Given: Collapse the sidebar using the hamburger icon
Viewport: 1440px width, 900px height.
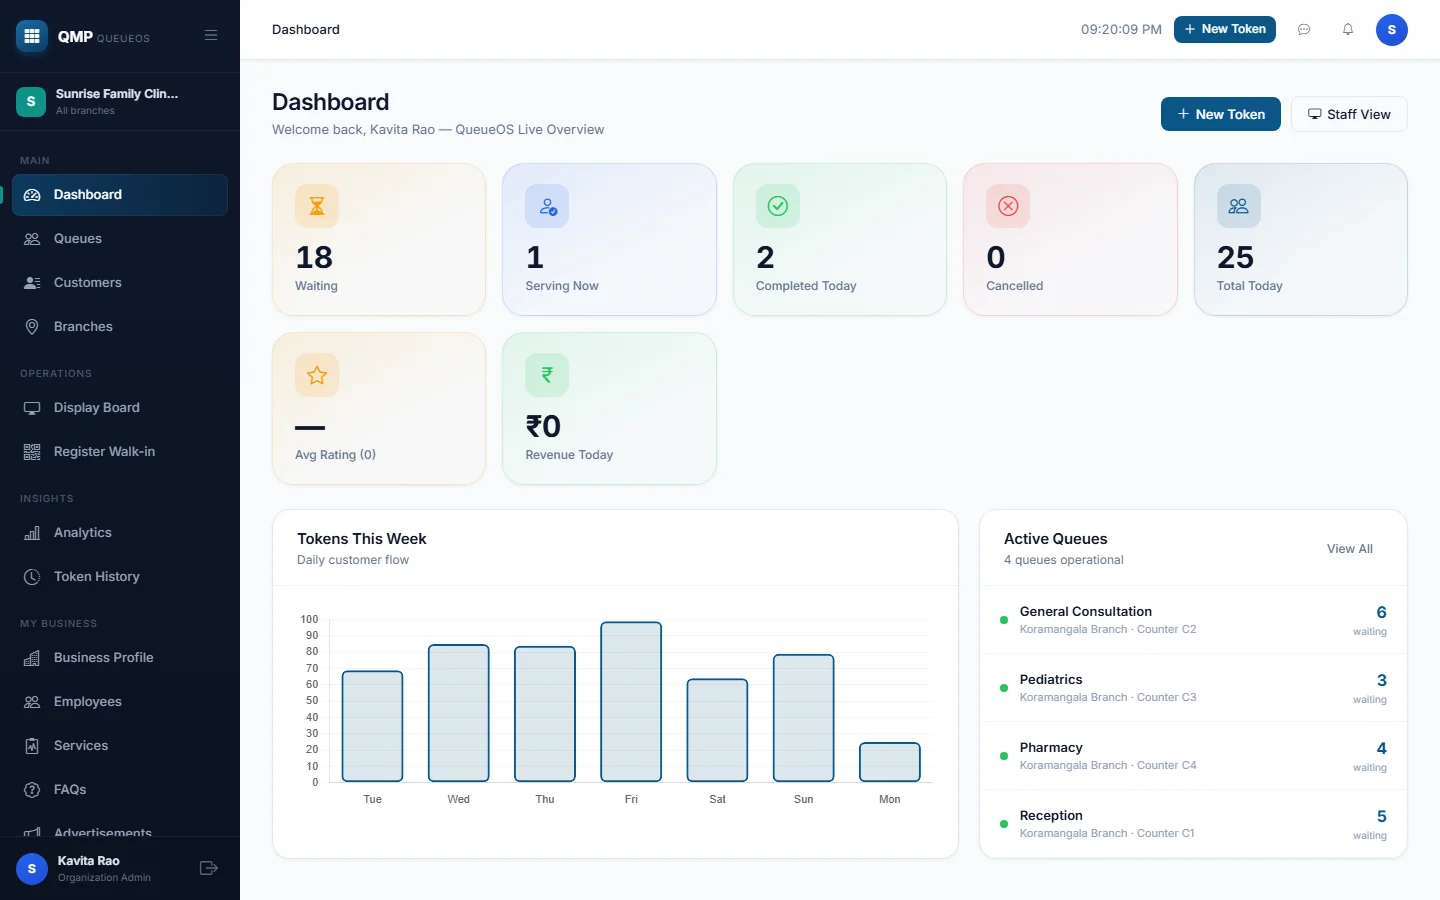Looking at the screenshot, I should [211, 35].
